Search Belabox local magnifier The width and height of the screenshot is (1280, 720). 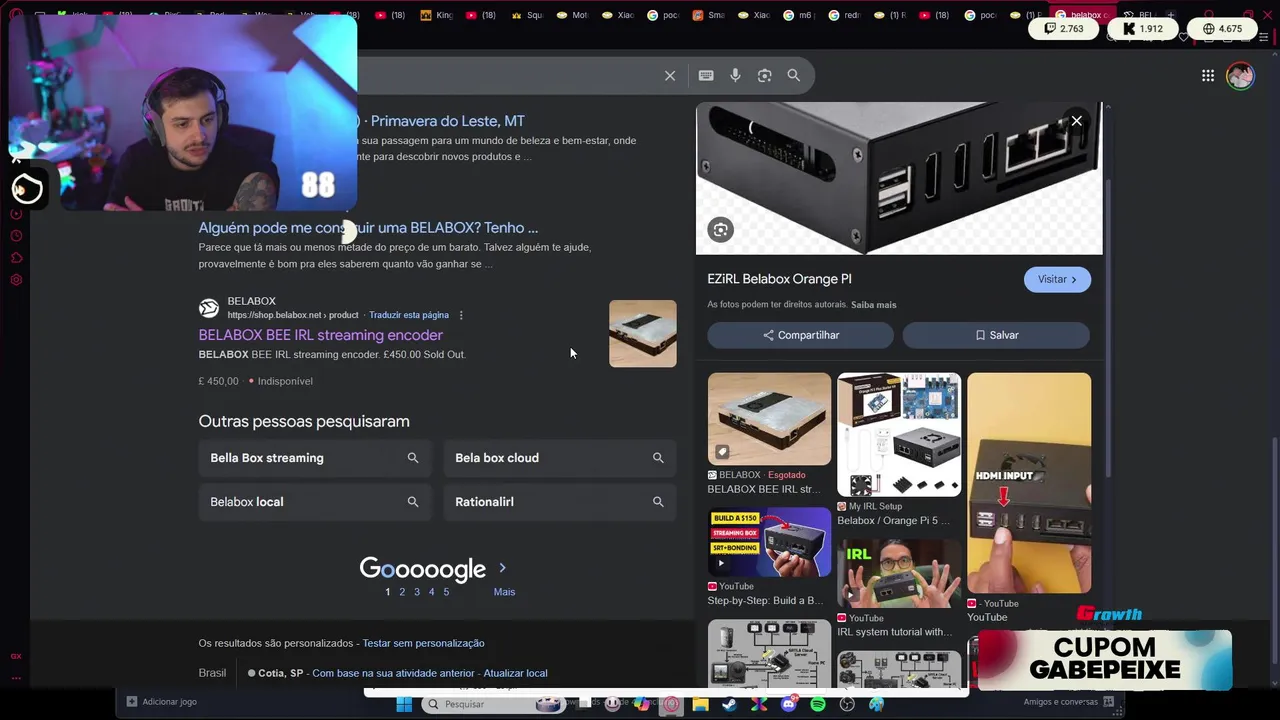coord(413,502)
